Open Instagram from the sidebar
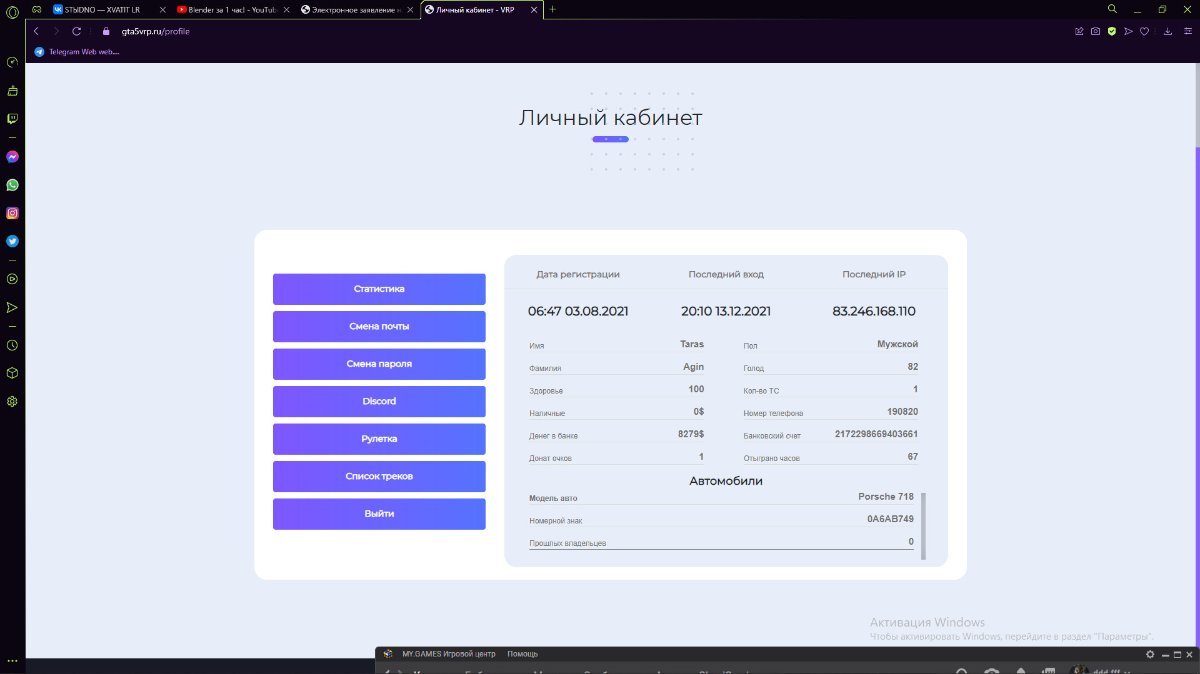 pos(12,213)
